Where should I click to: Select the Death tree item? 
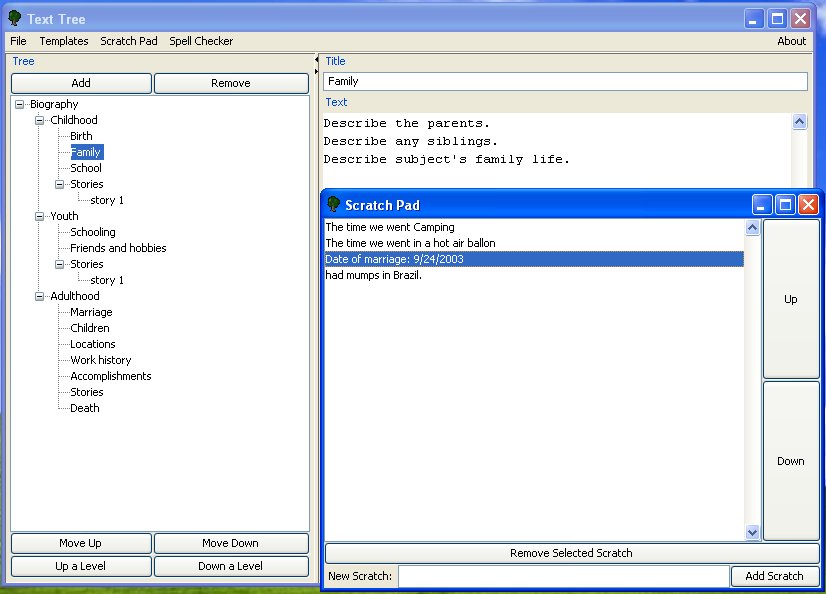pos(85,408)
